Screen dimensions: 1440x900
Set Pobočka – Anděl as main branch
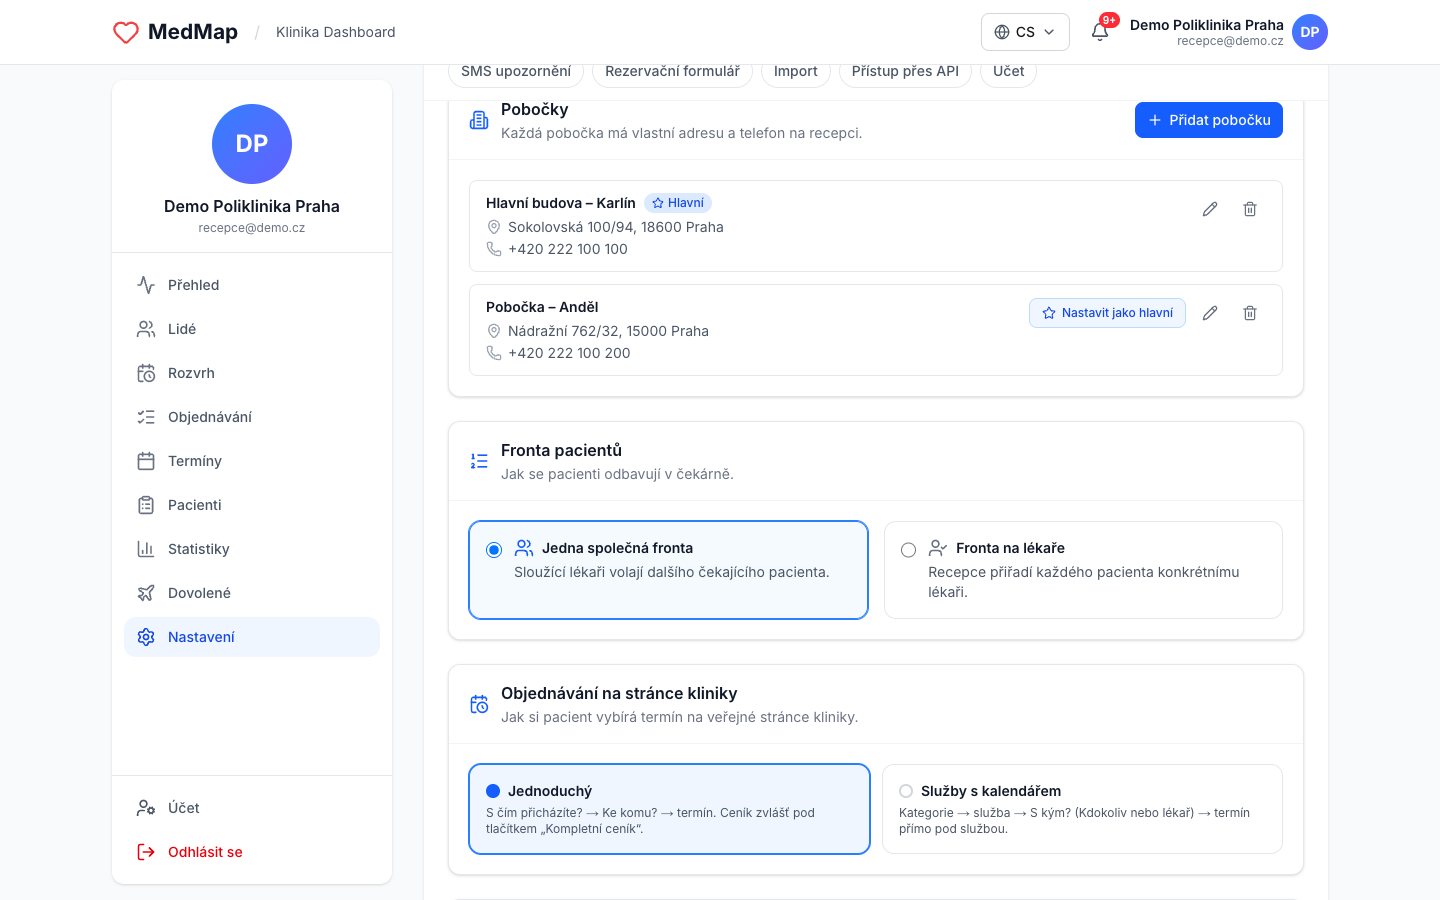1107,313
